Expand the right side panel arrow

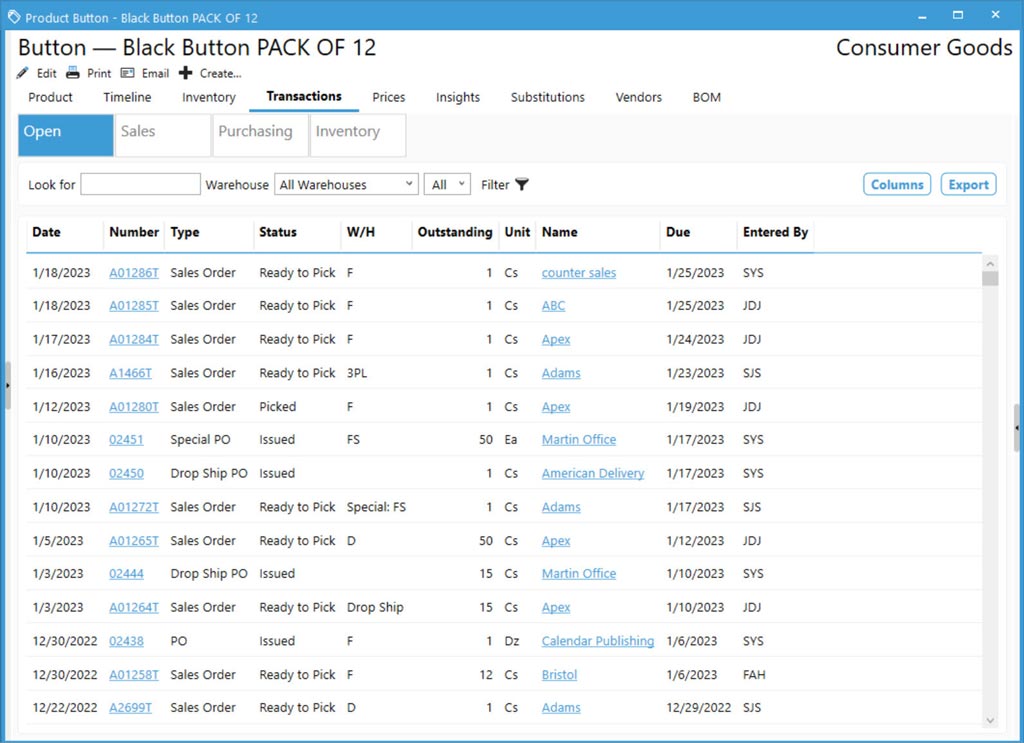click(x=1016, y=428)
